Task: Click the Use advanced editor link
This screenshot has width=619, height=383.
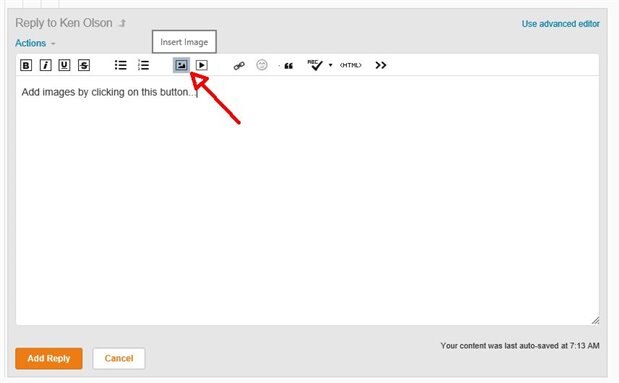Action: tap(561, 24)
